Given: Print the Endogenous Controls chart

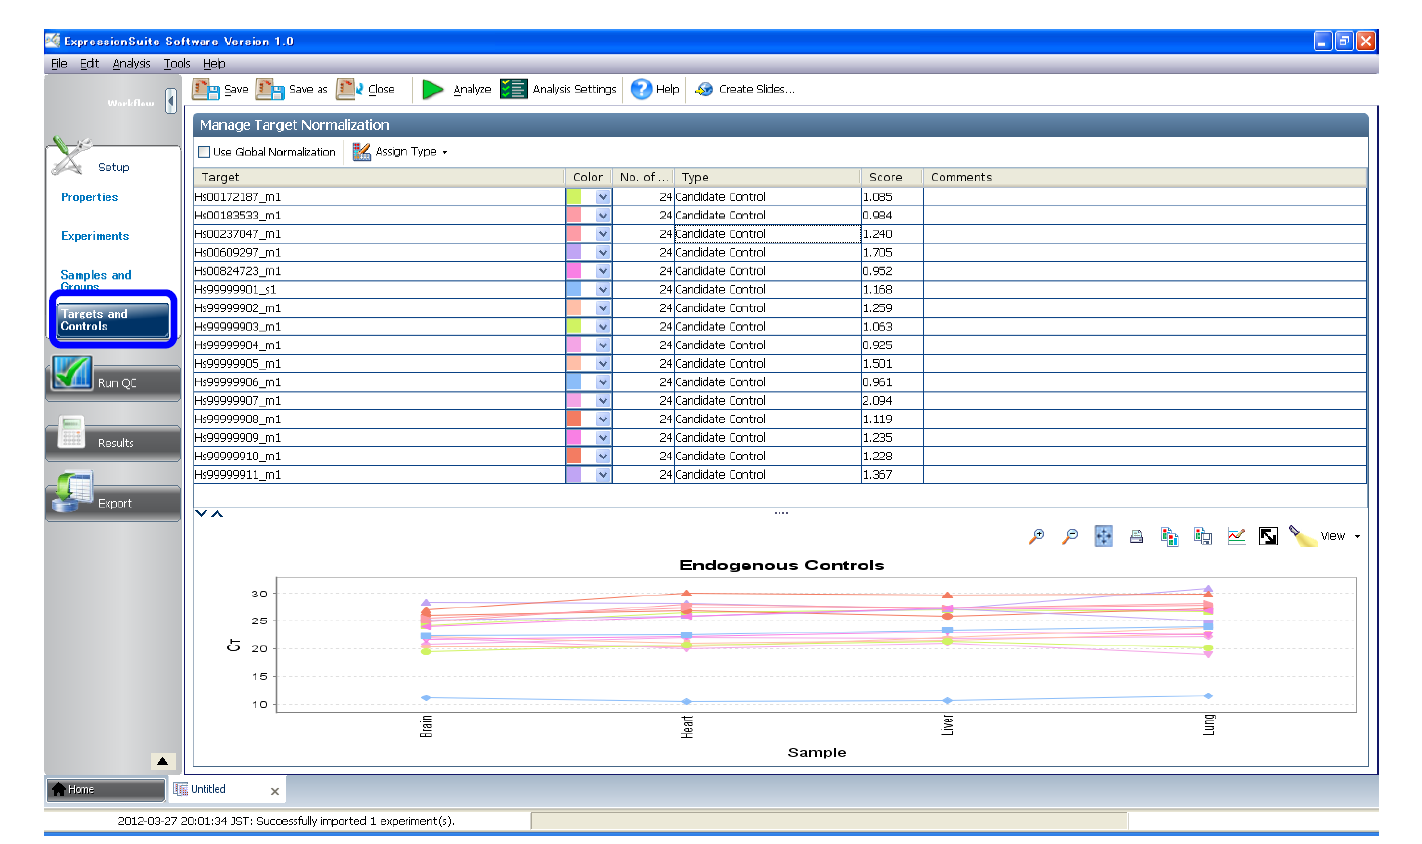Looking at the screenshot, I should pos(1136,537).
